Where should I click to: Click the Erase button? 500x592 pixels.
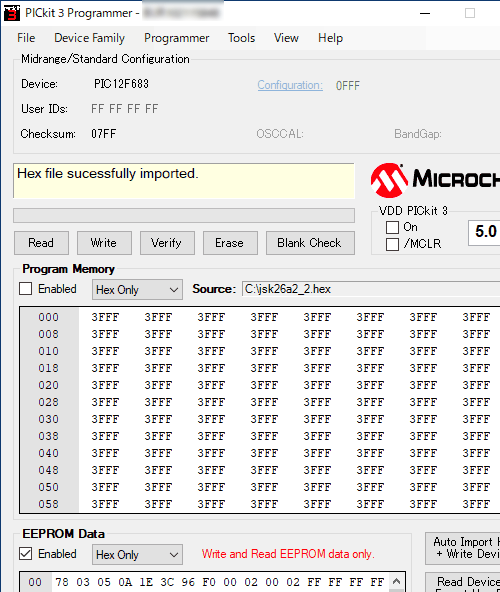230,243
